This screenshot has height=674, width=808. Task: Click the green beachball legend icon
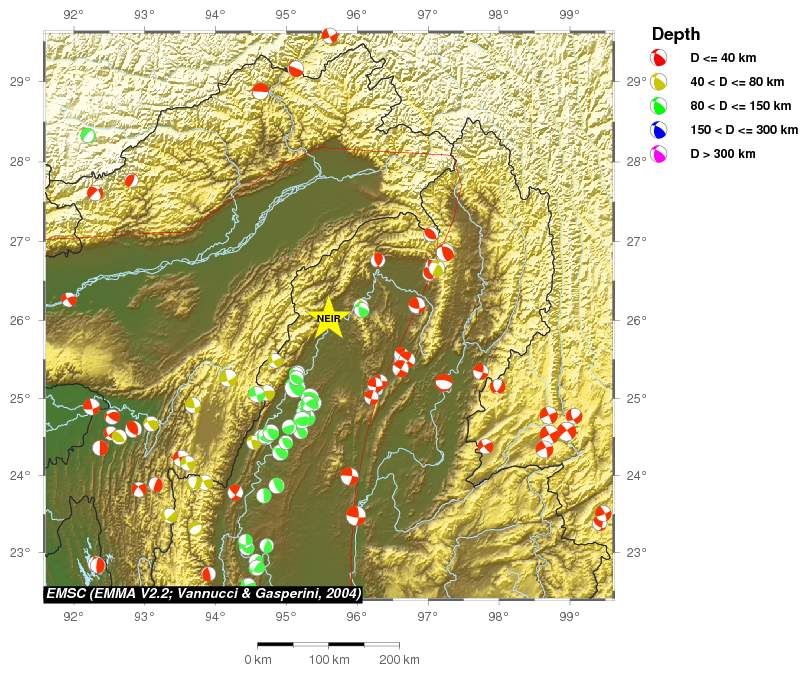(x=659, y=105)
